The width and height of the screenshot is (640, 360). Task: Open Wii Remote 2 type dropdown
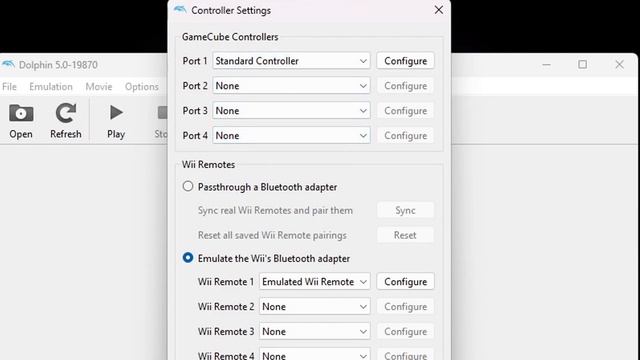pyautogui.click(x=314, y=307)
